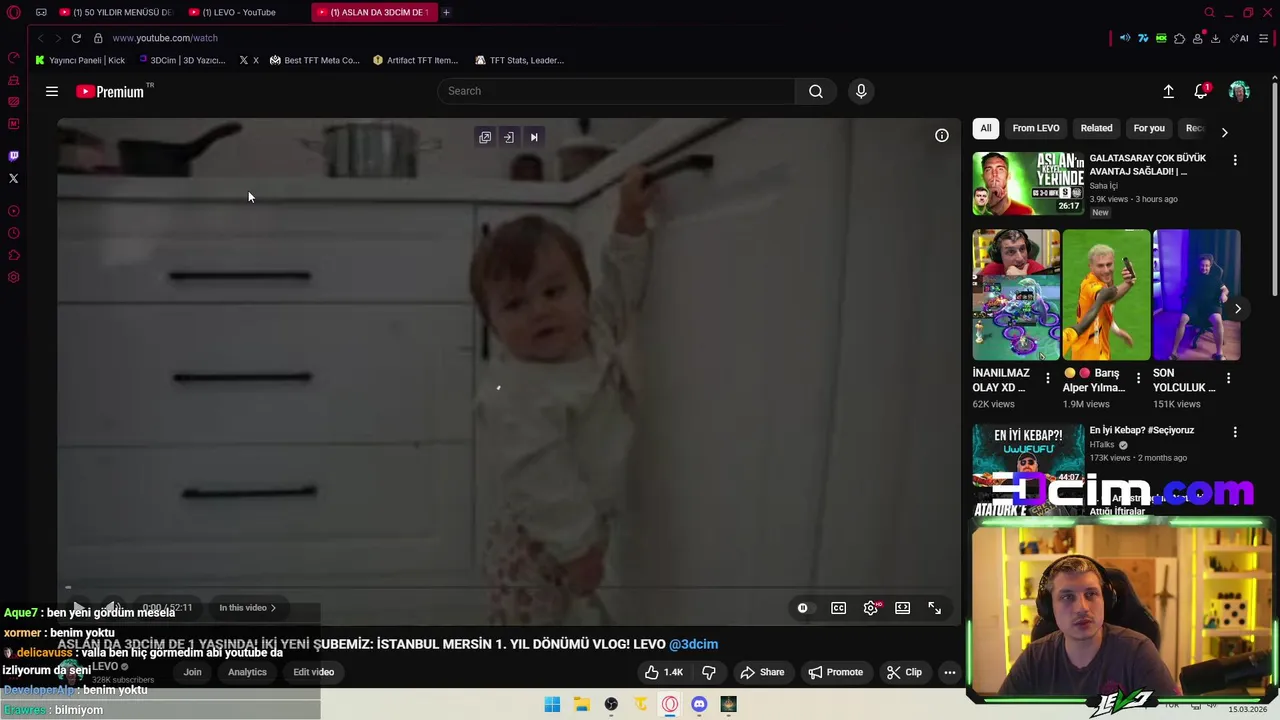Click the browser sound toolbar icon

pyautogui.click(x=1125, y=38)
